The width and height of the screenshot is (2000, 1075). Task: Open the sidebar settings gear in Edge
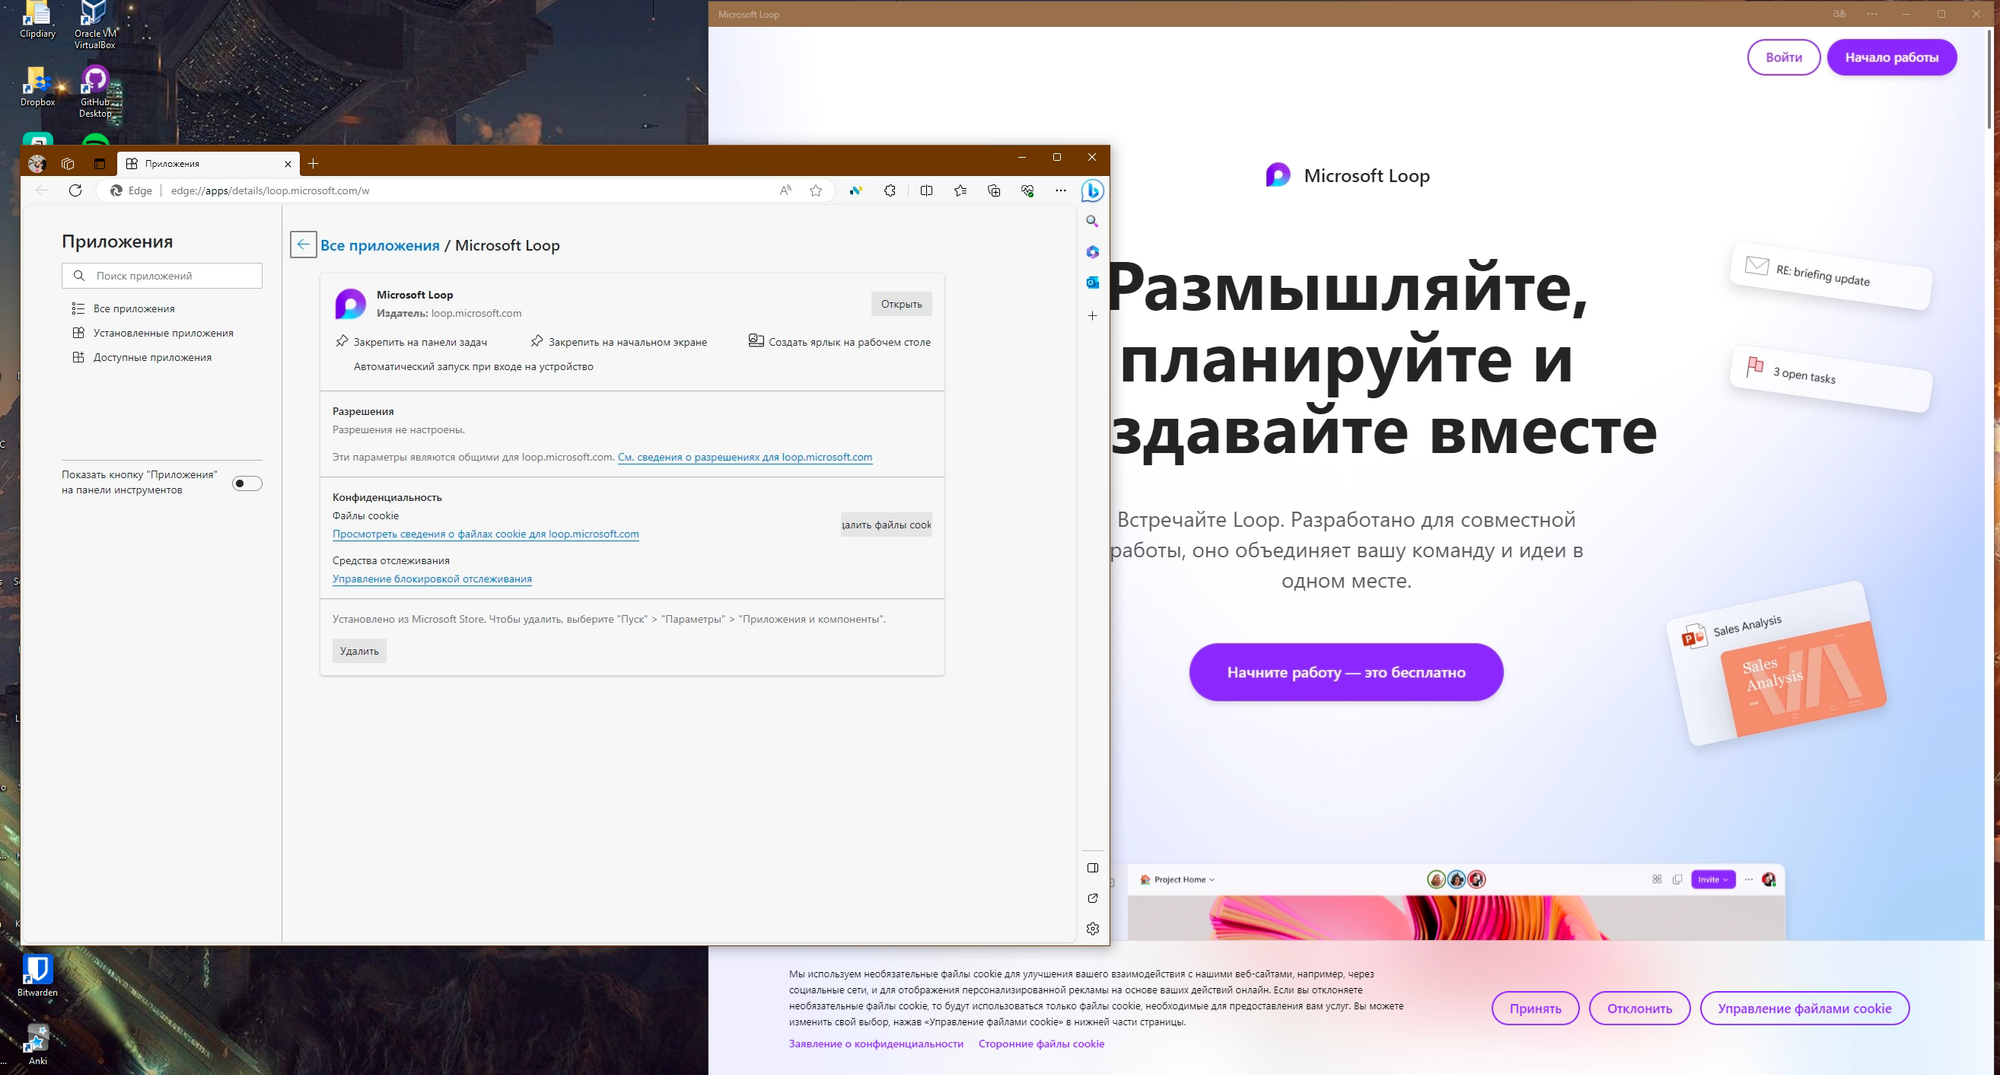[x=1093, y=929]
